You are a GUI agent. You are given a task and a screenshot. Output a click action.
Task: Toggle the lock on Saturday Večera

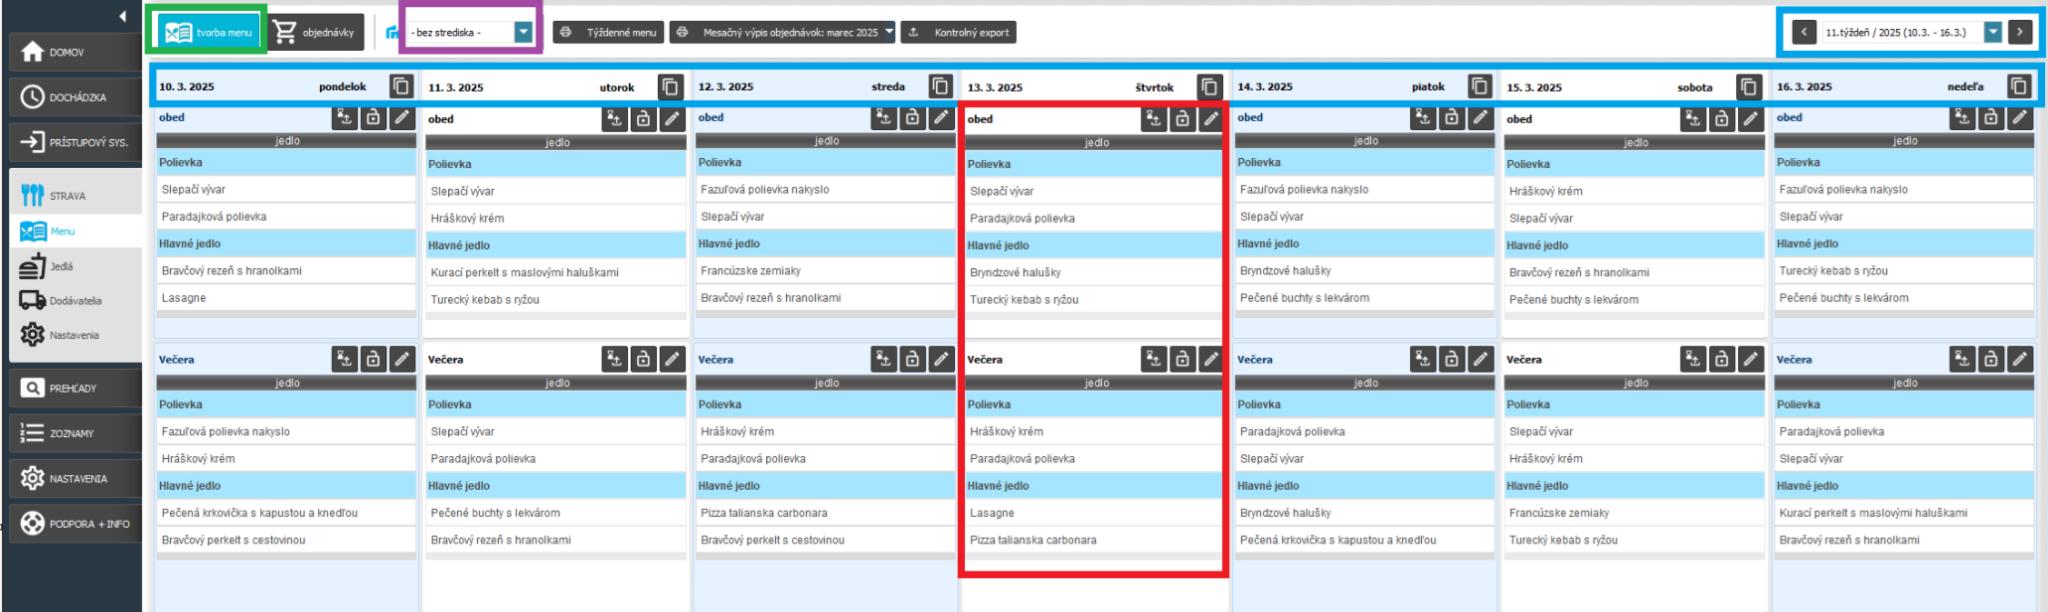1721,359
